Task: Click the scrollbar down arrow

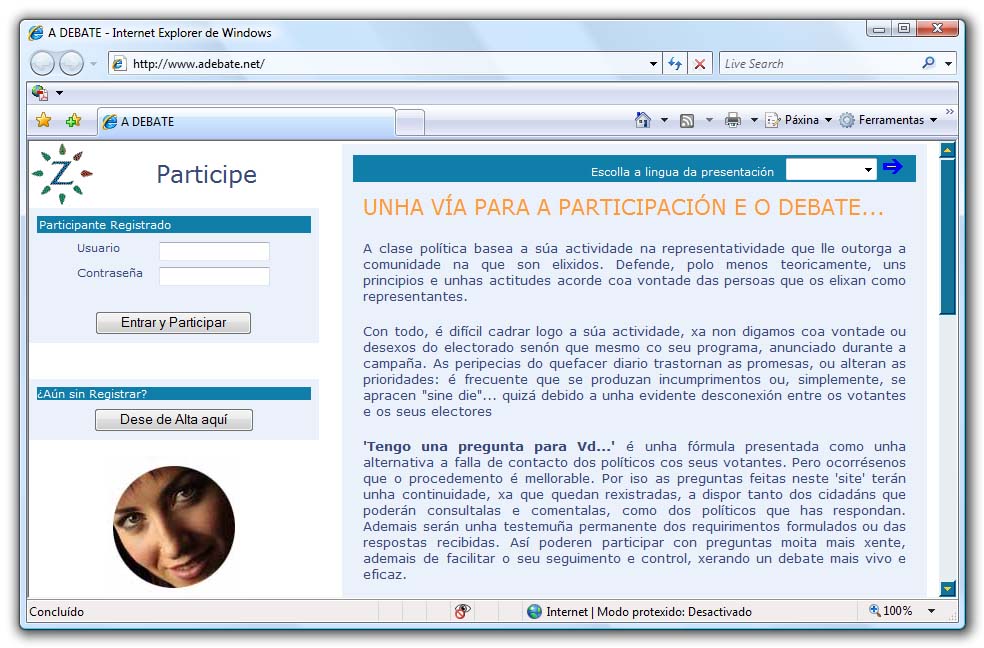Action: [x=948, y=588]
